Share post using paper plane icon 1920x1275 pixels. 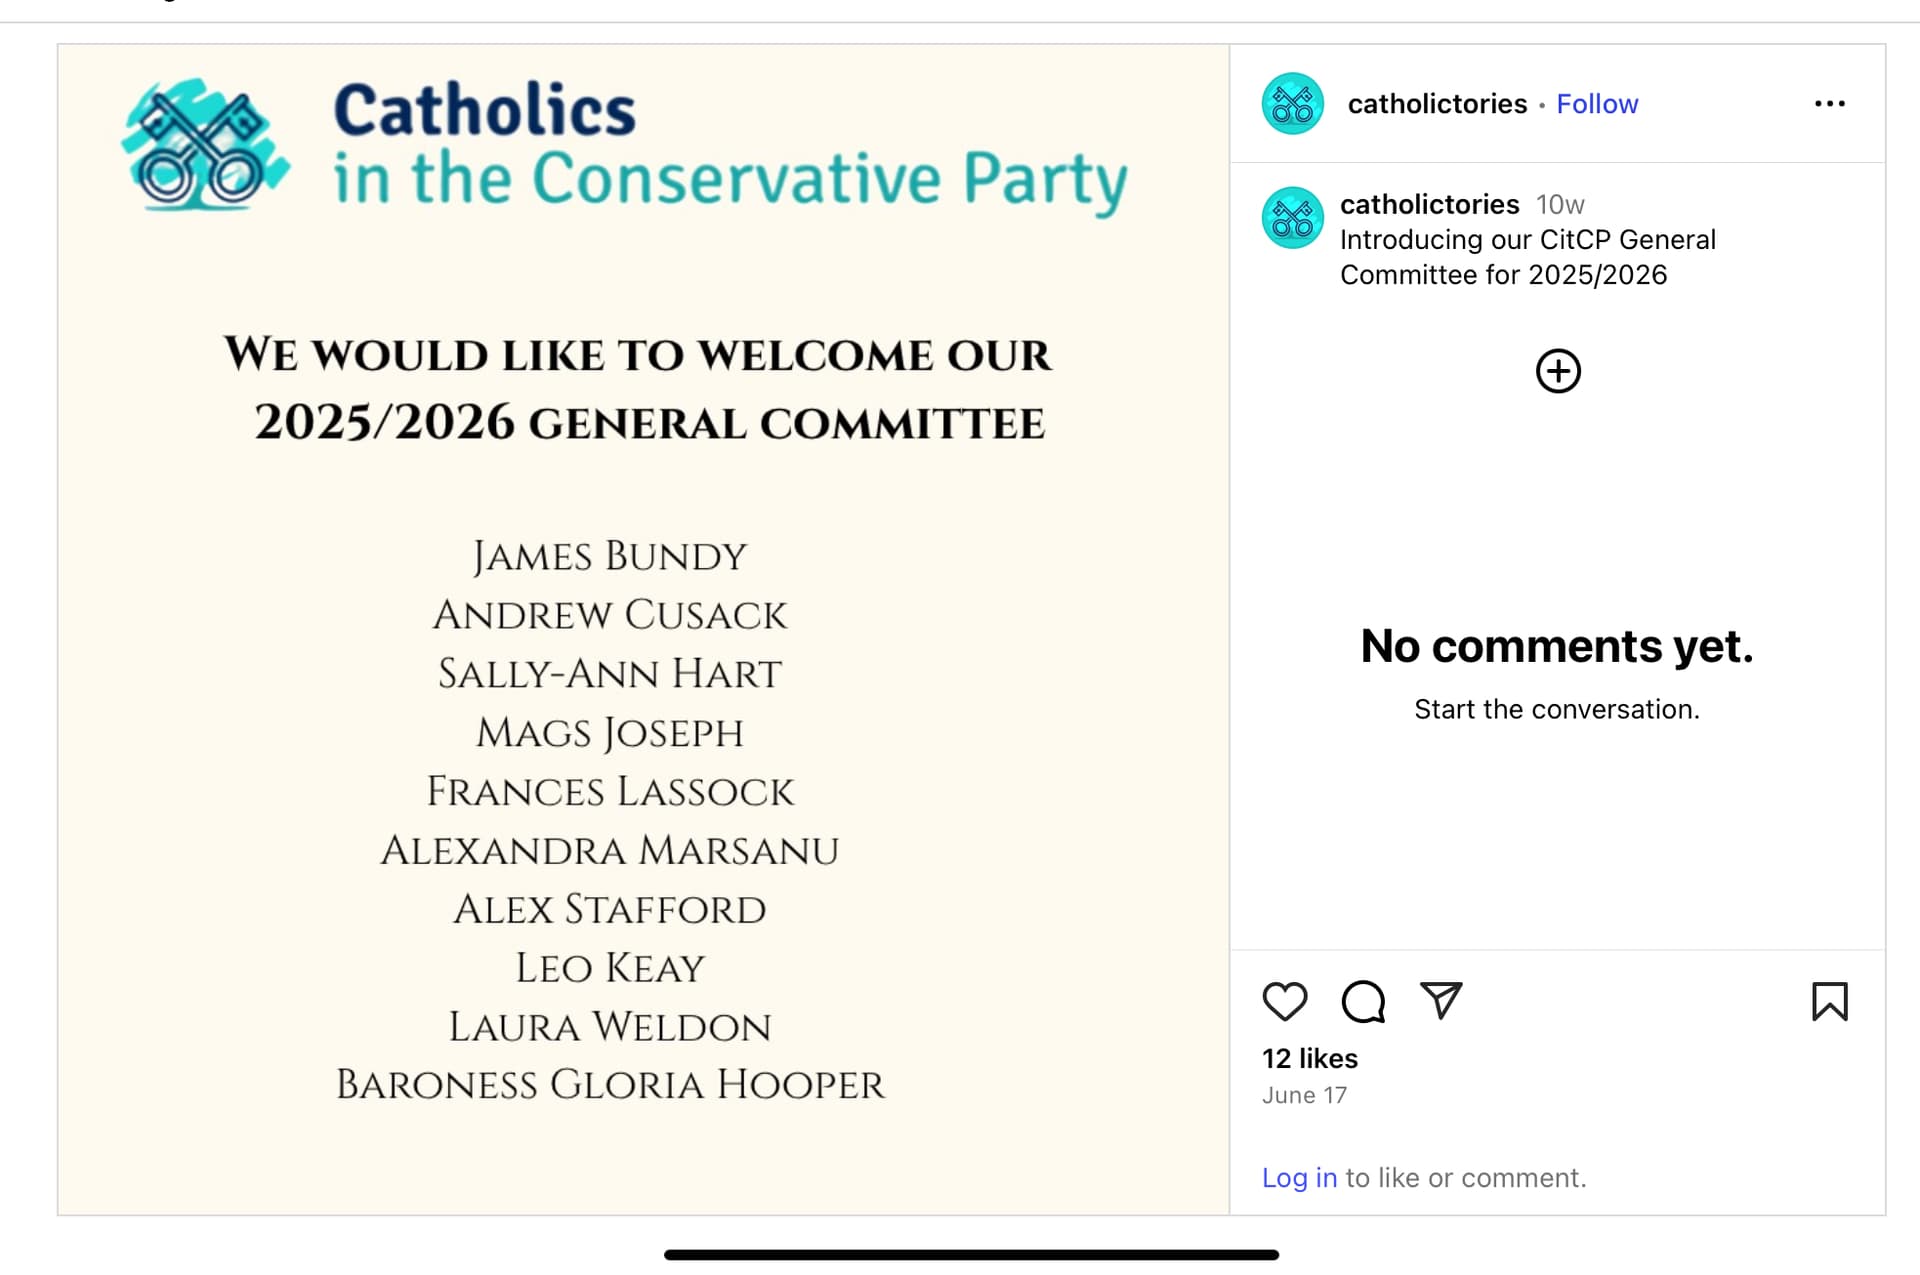pyautogui.click(x=1441, y=1000)
